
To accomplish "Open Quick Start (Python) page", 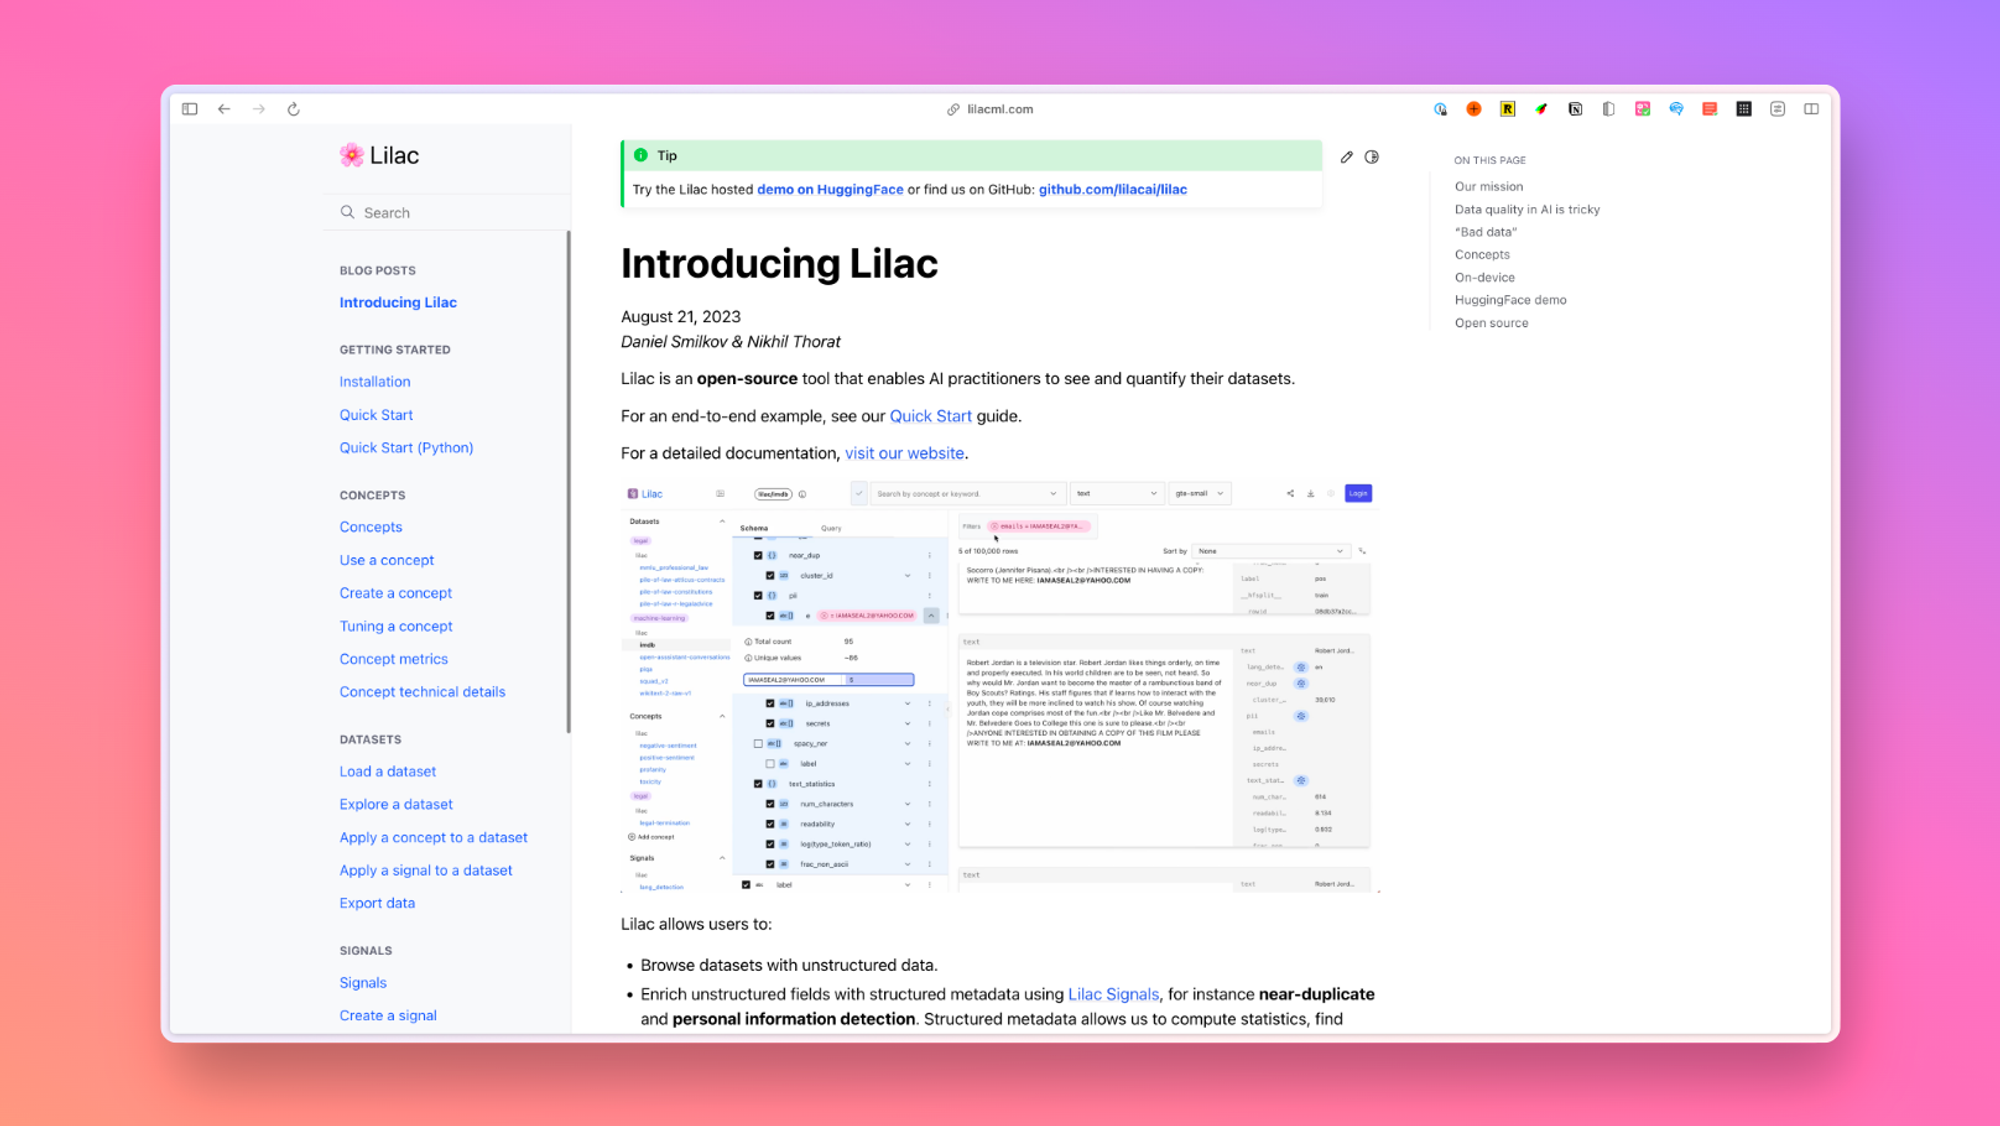I will coord(406,448).
